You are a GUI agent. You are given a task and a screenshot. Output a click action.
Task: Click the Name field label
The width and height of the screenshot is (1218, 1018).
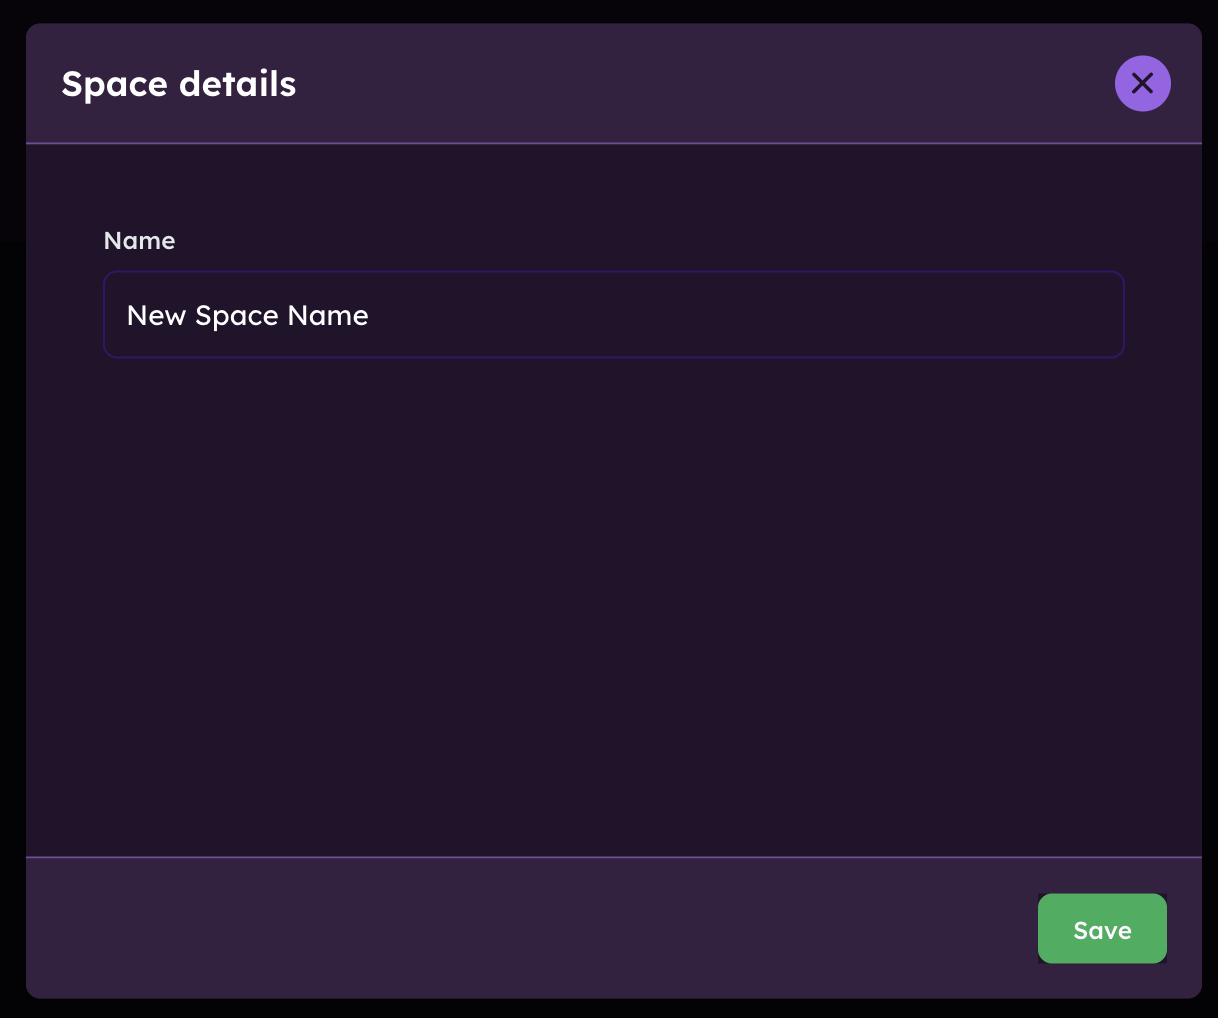click(x=139, y=241)
